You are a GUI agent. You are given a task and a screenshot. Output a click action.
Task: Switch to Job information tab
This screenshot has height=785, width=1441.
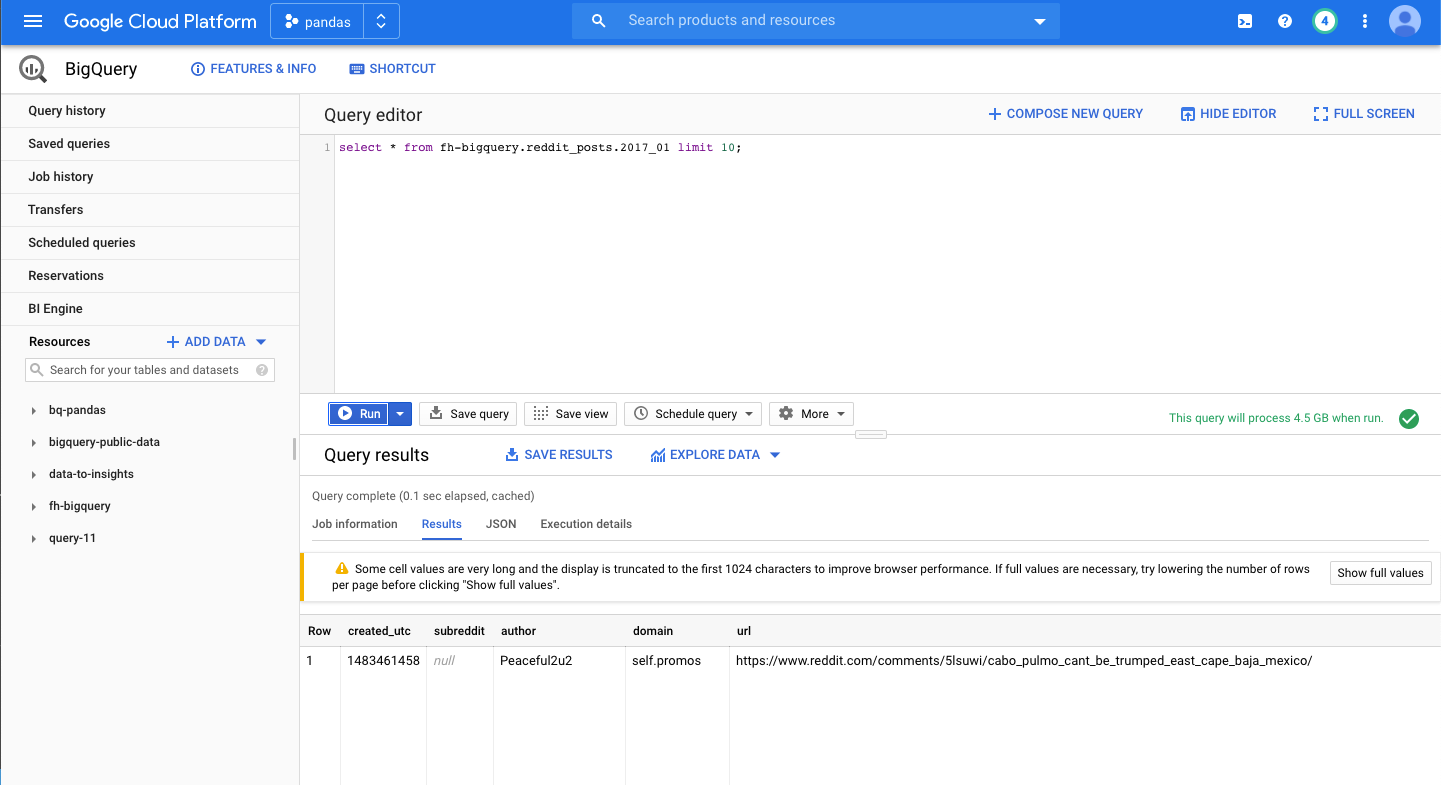pyautogui.click(x=355, y=524)
